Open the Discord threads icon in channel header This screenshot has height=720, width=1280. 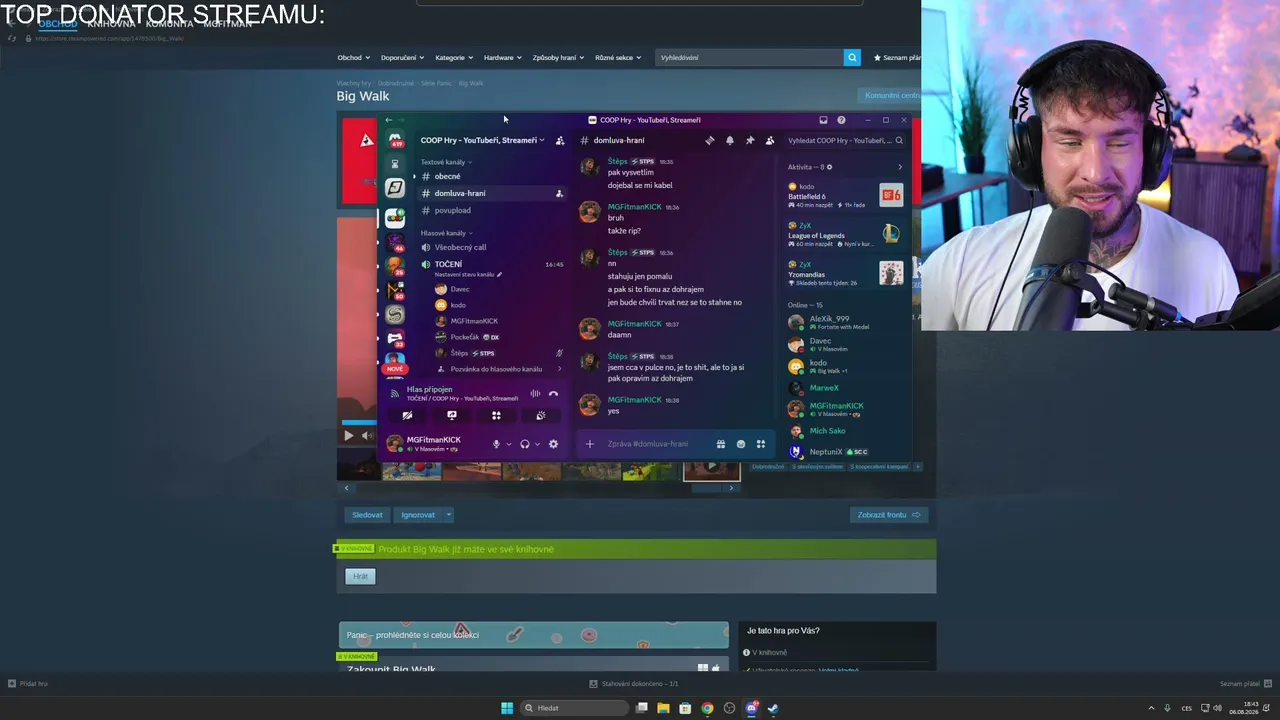[709, 140]
